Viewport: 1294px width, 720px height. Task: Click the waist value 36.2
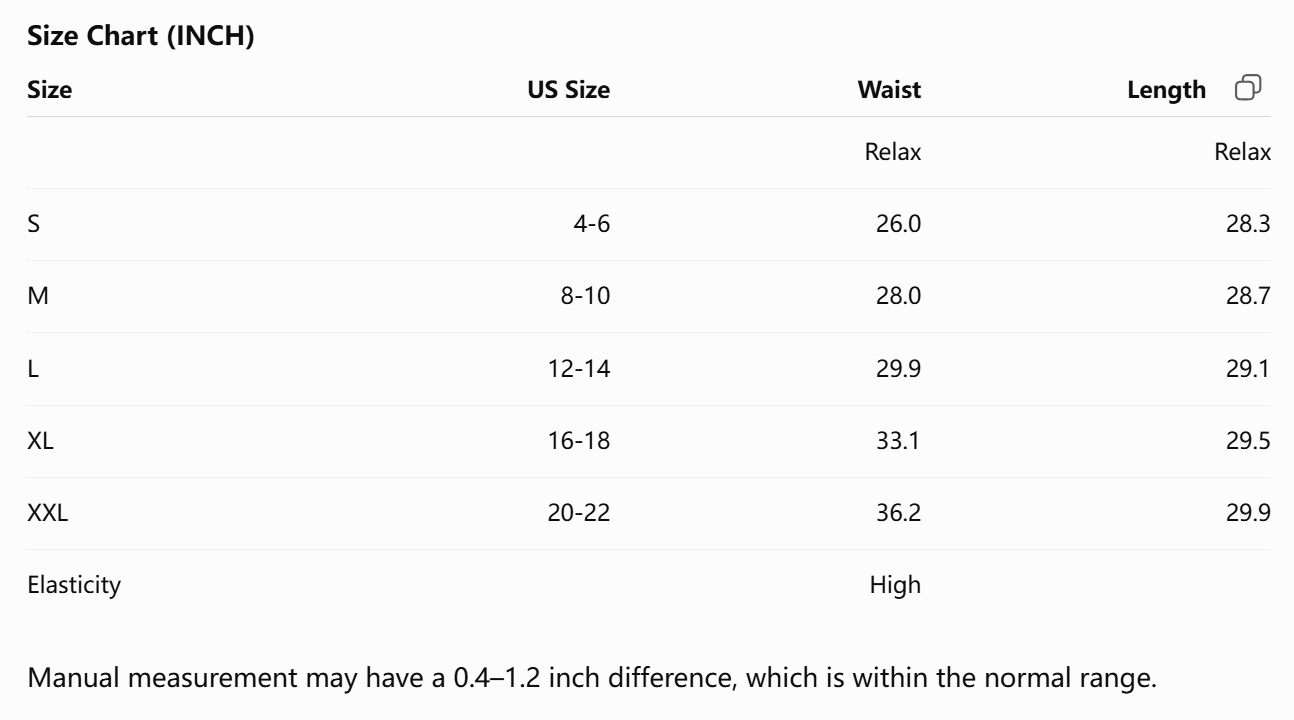click(899, 513)
